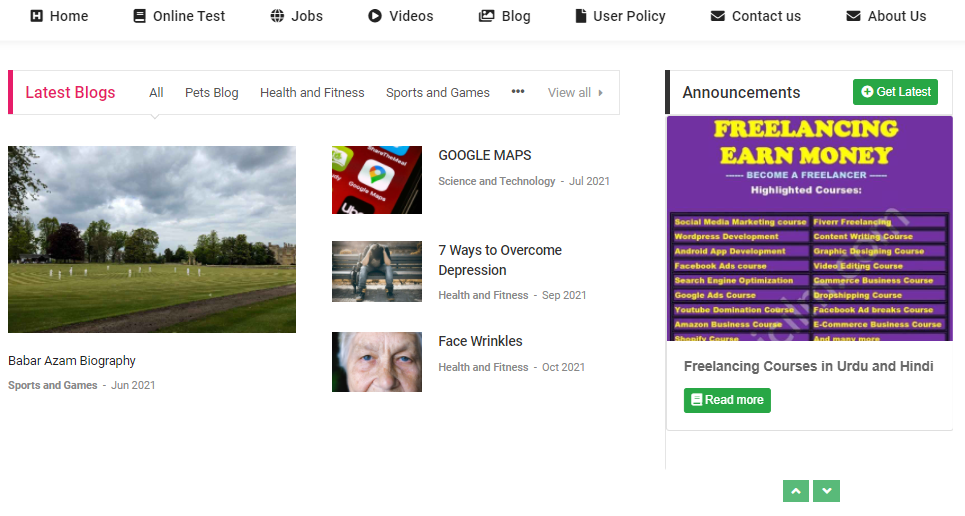This screenshot has width=965, height=516.
Task: Switch to Health and Fitness tab
Action: tap(312, 93)
